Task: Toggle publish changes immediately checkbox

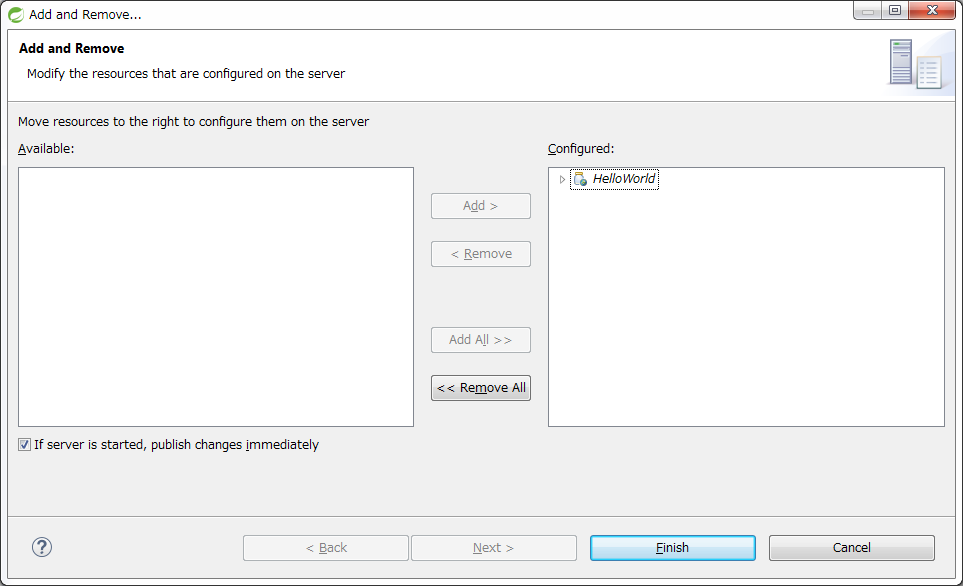Action: point(25,445)
